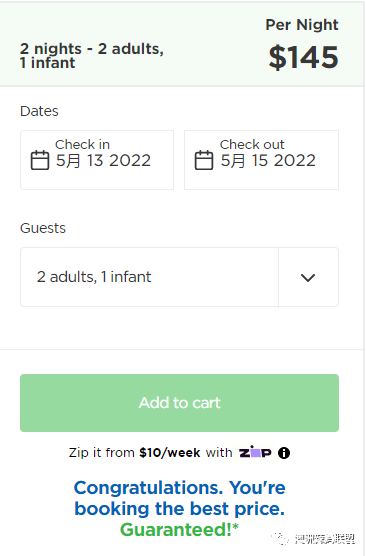366x556 pixels.
Task: Expand the Guests chevron arrow
Action: [x=308, y=277]
